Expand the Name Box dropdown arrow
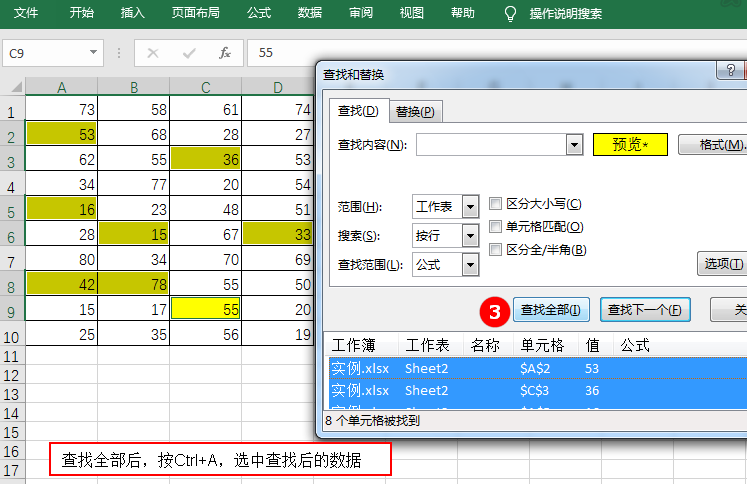This screenshot has height=484, width=747. pyautogui.click(x=93, y=52)
